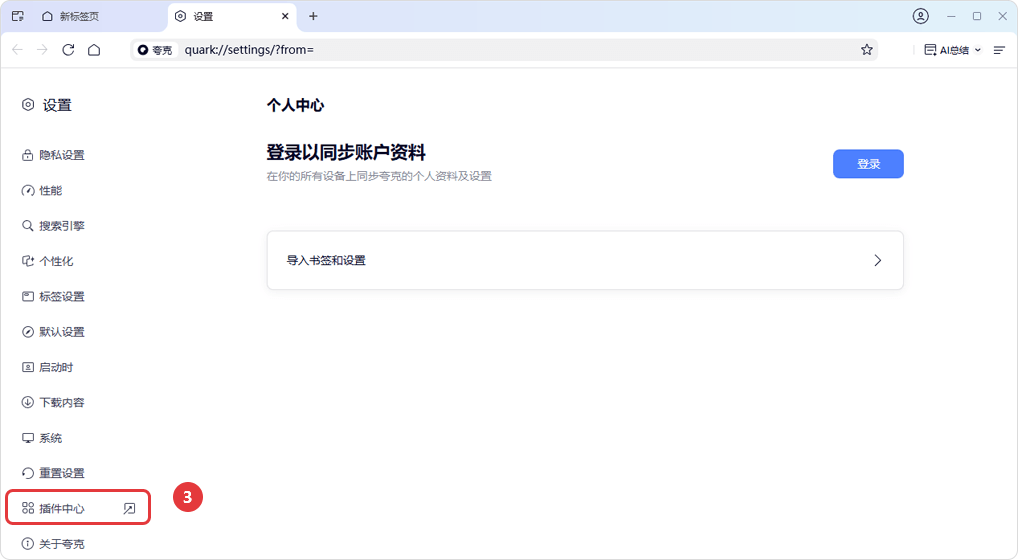Image resolution: width=1018 pixels, height=560 pixels.
Task: Click the reload page icon
Action: pos(68,50)
